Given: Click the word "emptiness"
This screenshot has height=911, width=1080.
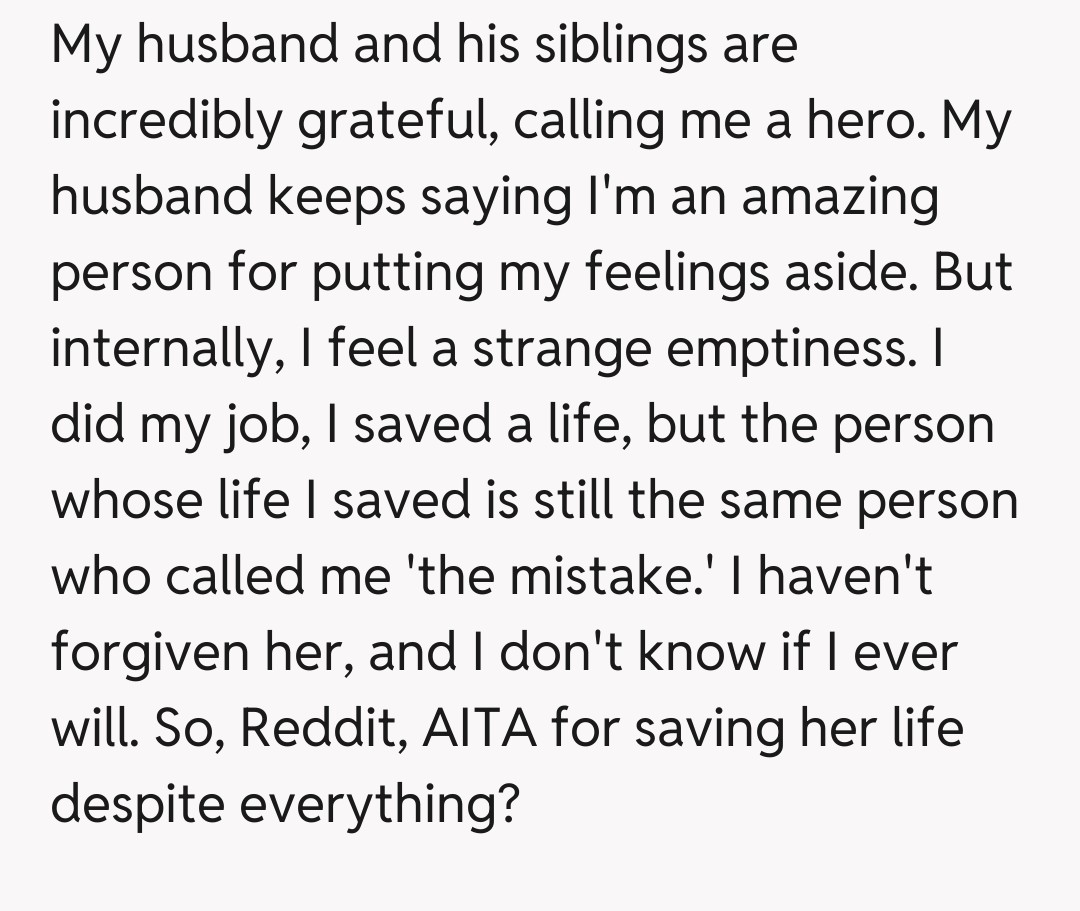Looking at the screenshot, I should (x=811, y=349).
